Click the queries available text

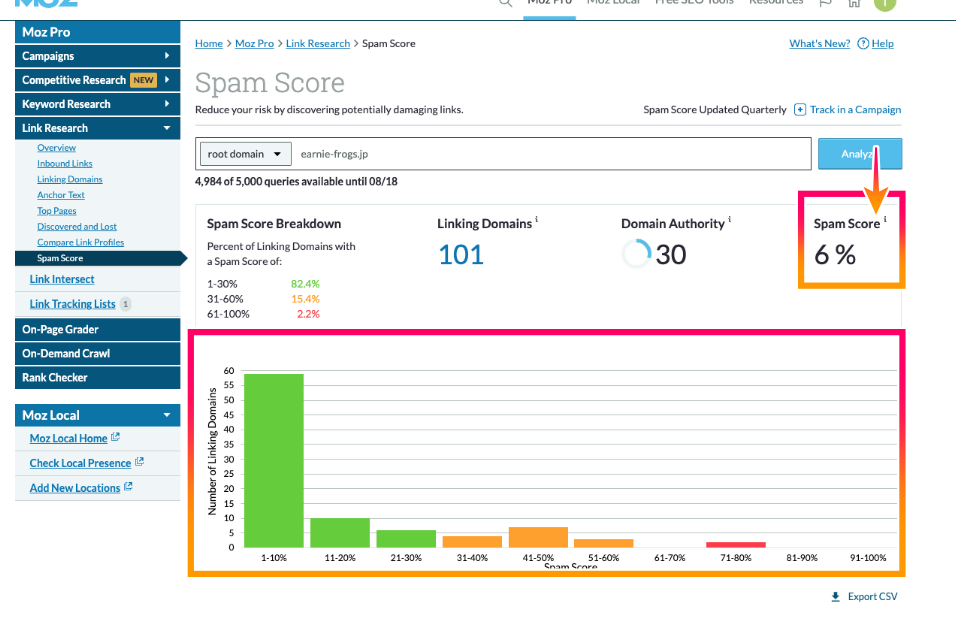296,181
